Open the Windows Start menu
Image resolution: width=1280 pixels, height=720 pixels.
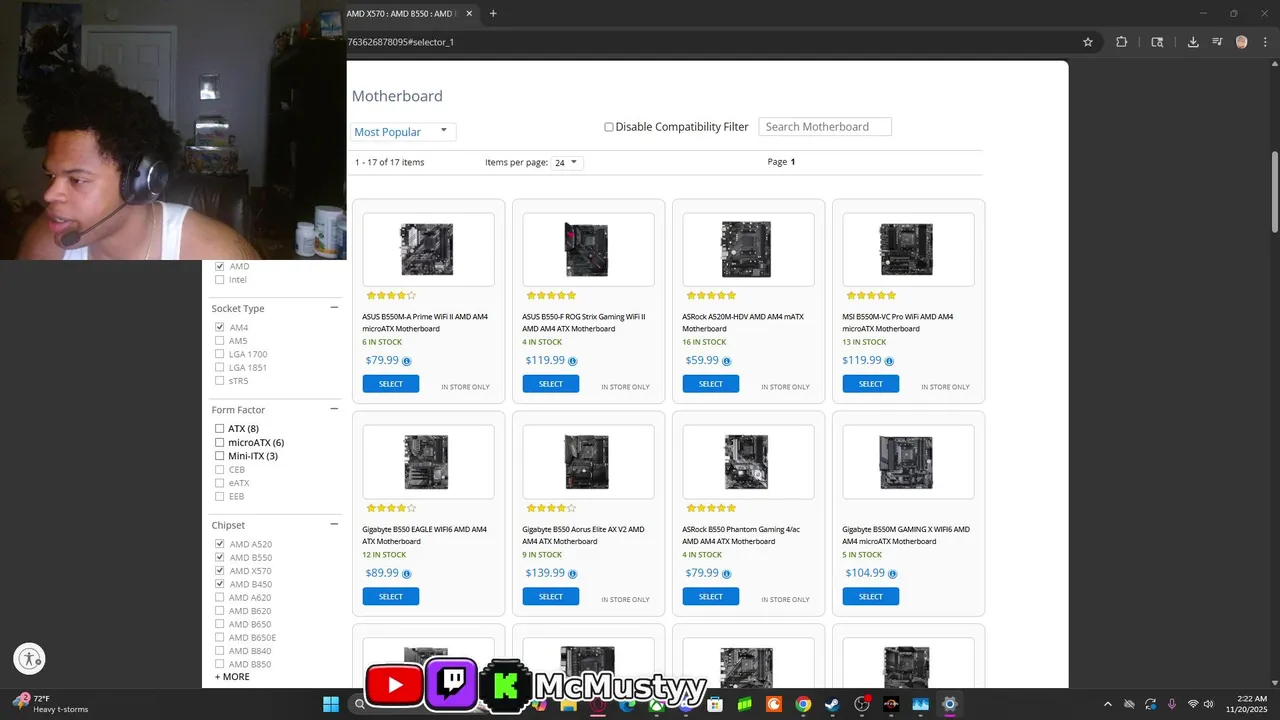[x=331, y=704]
